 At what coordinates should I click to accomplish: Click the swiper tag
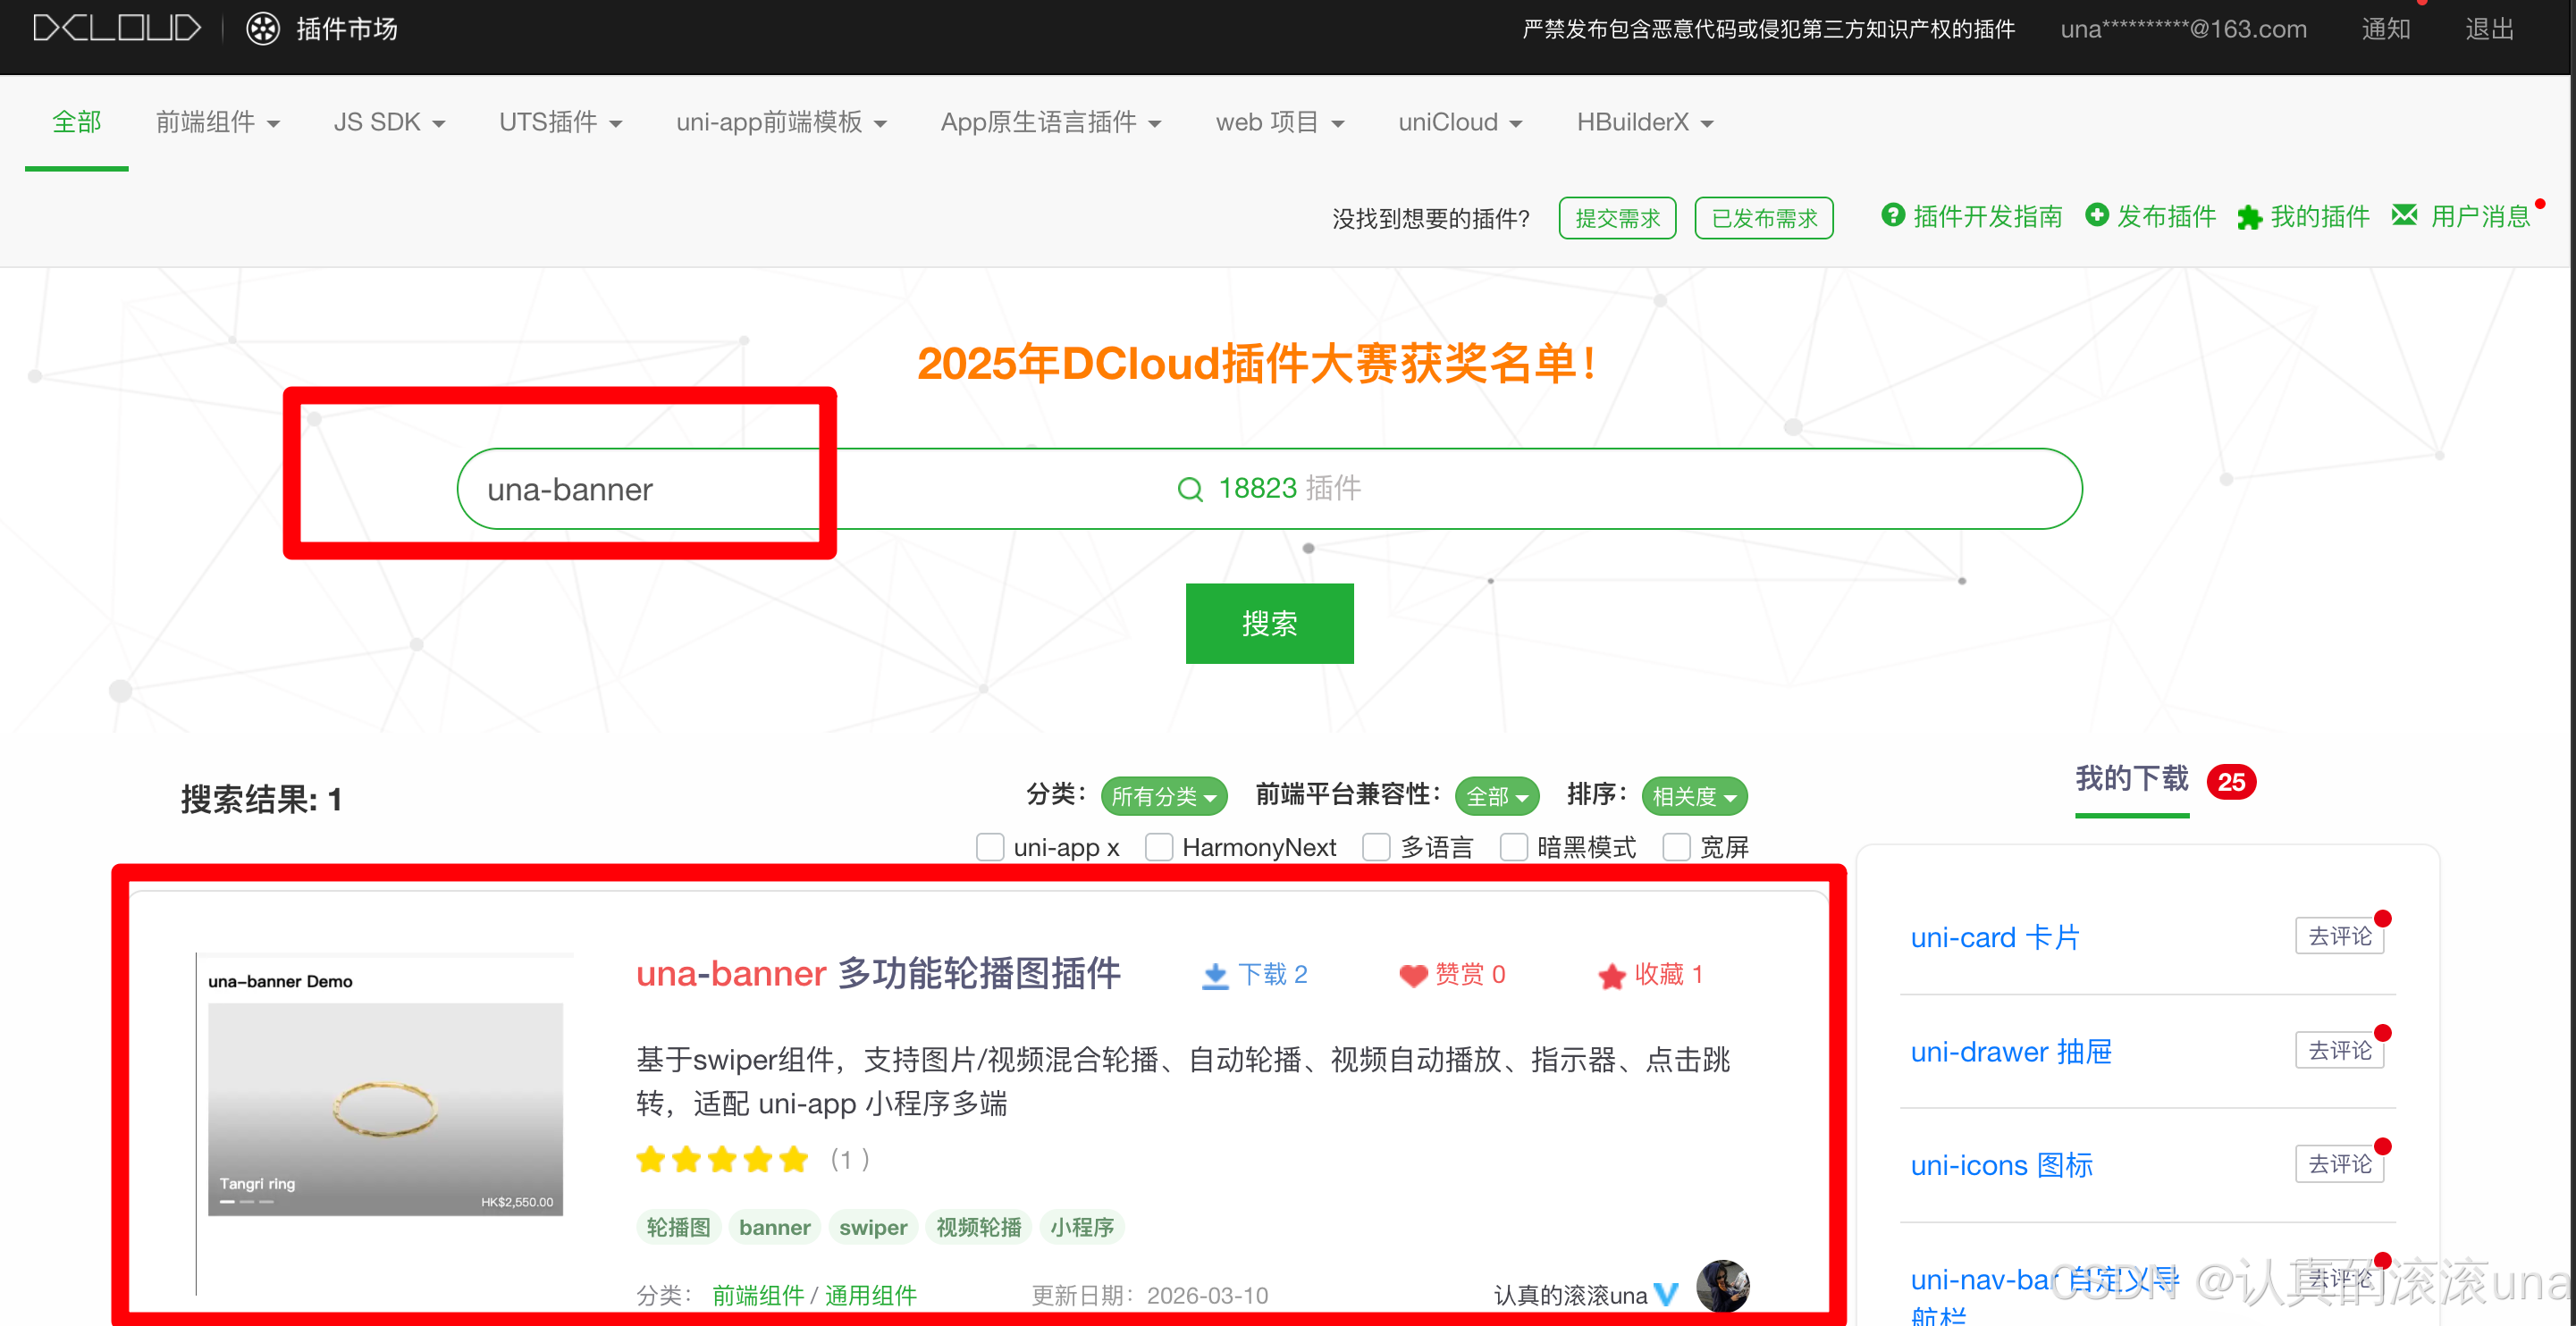(872, 1227)
